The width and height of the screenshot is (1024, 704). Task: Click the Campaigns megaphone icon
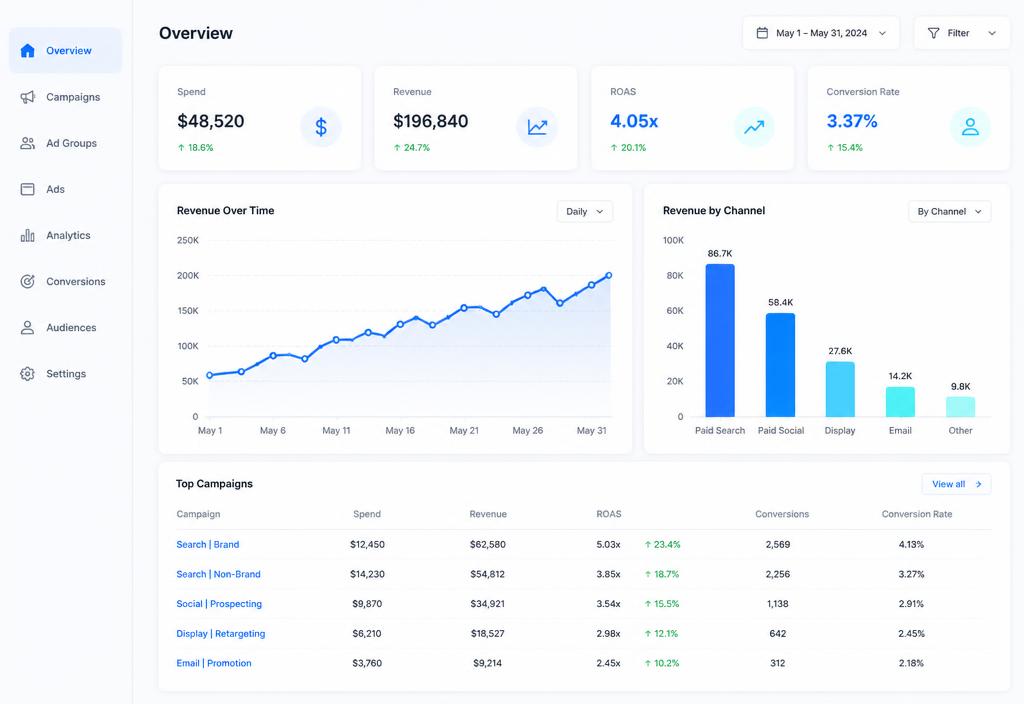[27, 97]
